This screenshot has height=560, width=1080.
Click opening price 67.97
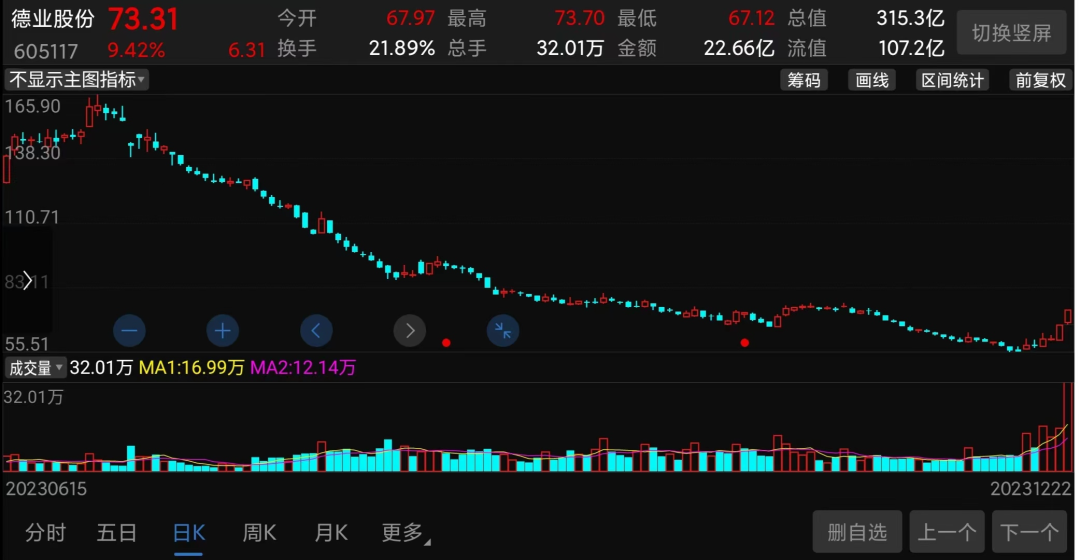point(411,18)
